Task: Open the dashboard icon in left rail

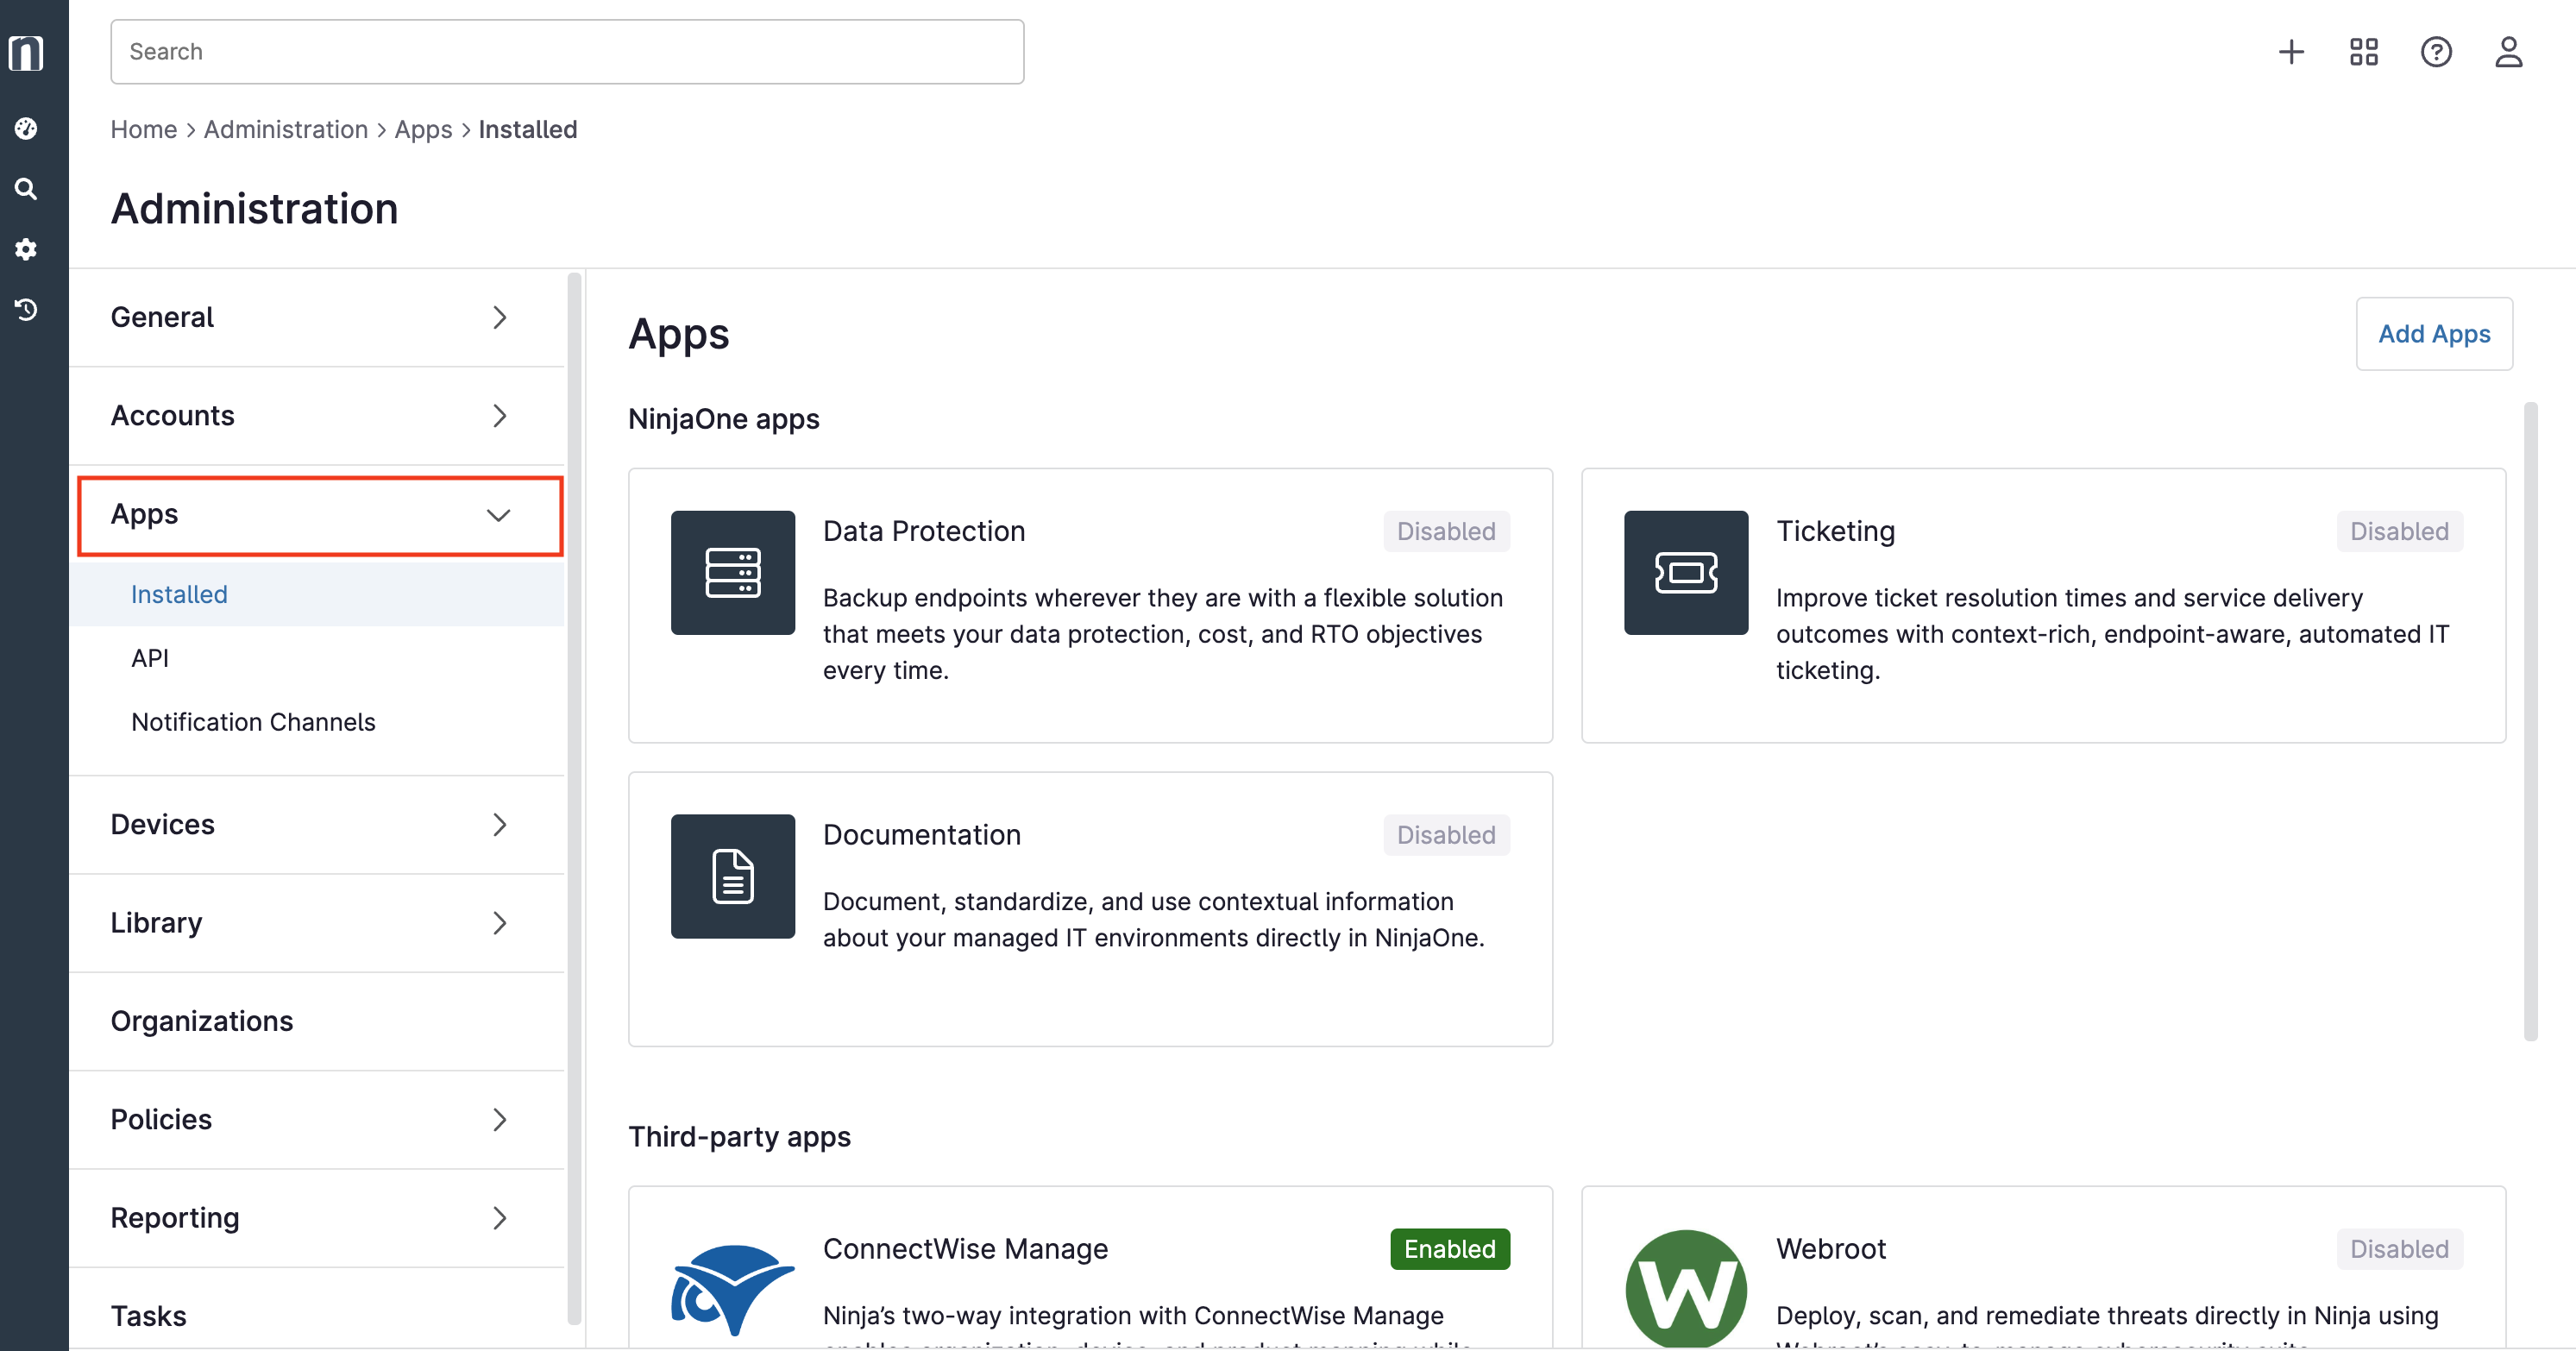Action: click(x=26, y=128)
